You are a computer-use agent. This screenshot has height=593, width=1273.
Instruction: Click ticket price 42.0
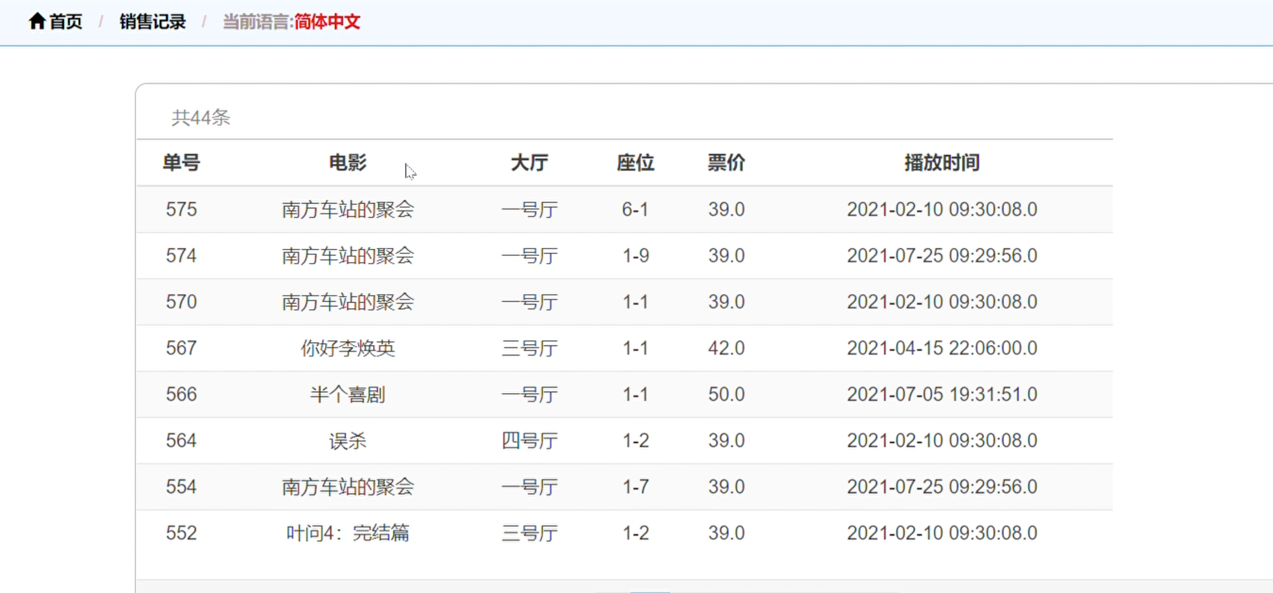[x=726, y=348]
